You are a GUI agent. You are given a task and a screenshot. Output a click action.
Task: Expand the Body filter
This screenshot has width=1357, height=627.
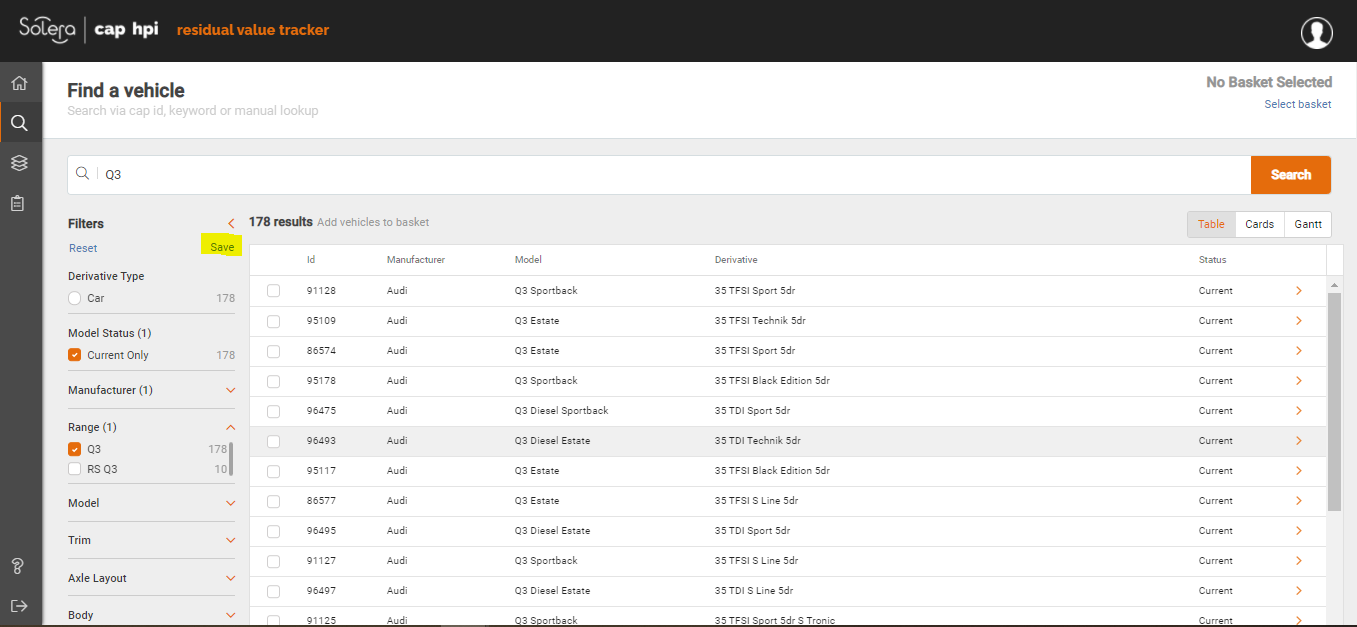pos(231,616)
